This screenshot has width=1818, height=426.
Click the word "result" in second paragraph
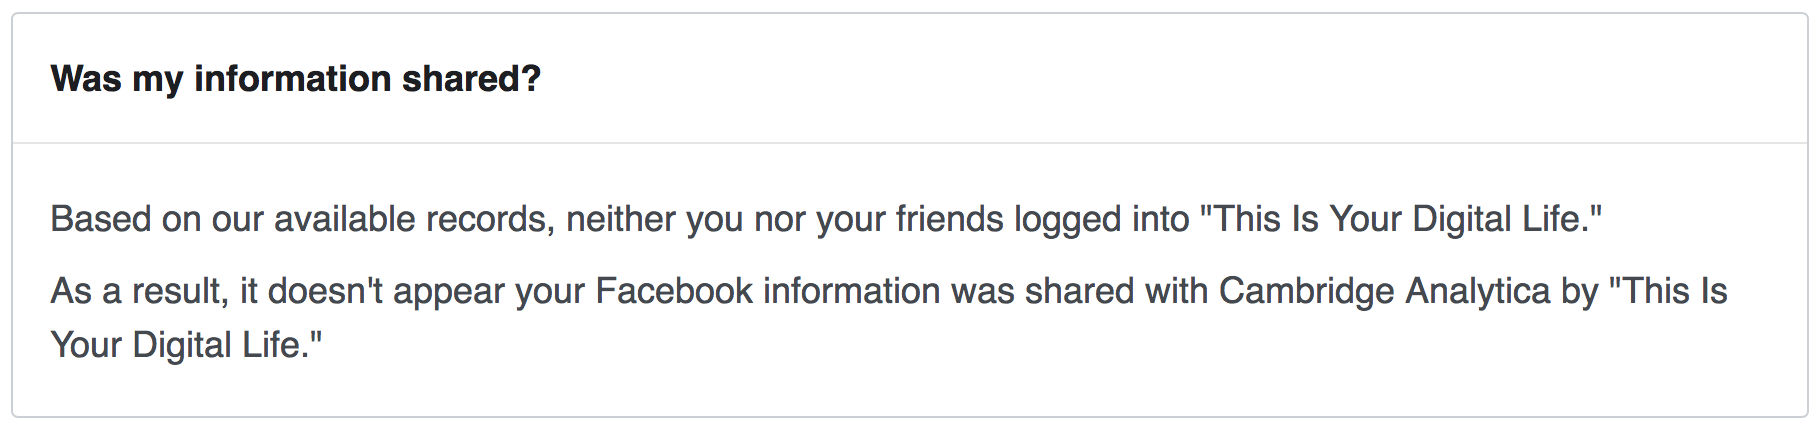(179, 291)
